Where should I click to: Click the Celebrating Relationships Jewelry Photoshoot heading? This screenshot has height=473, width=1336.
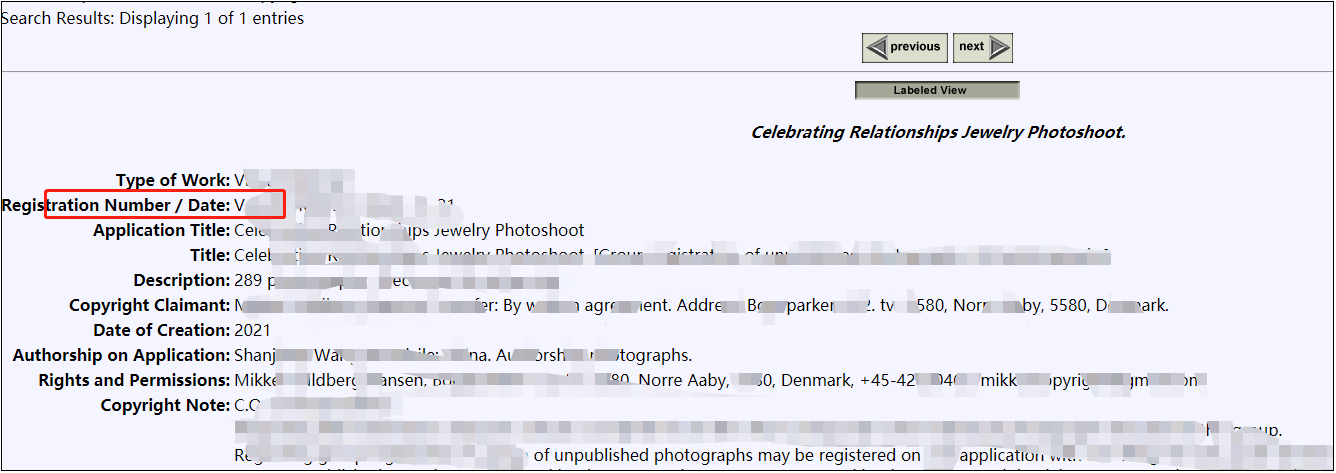pos(938,132)
